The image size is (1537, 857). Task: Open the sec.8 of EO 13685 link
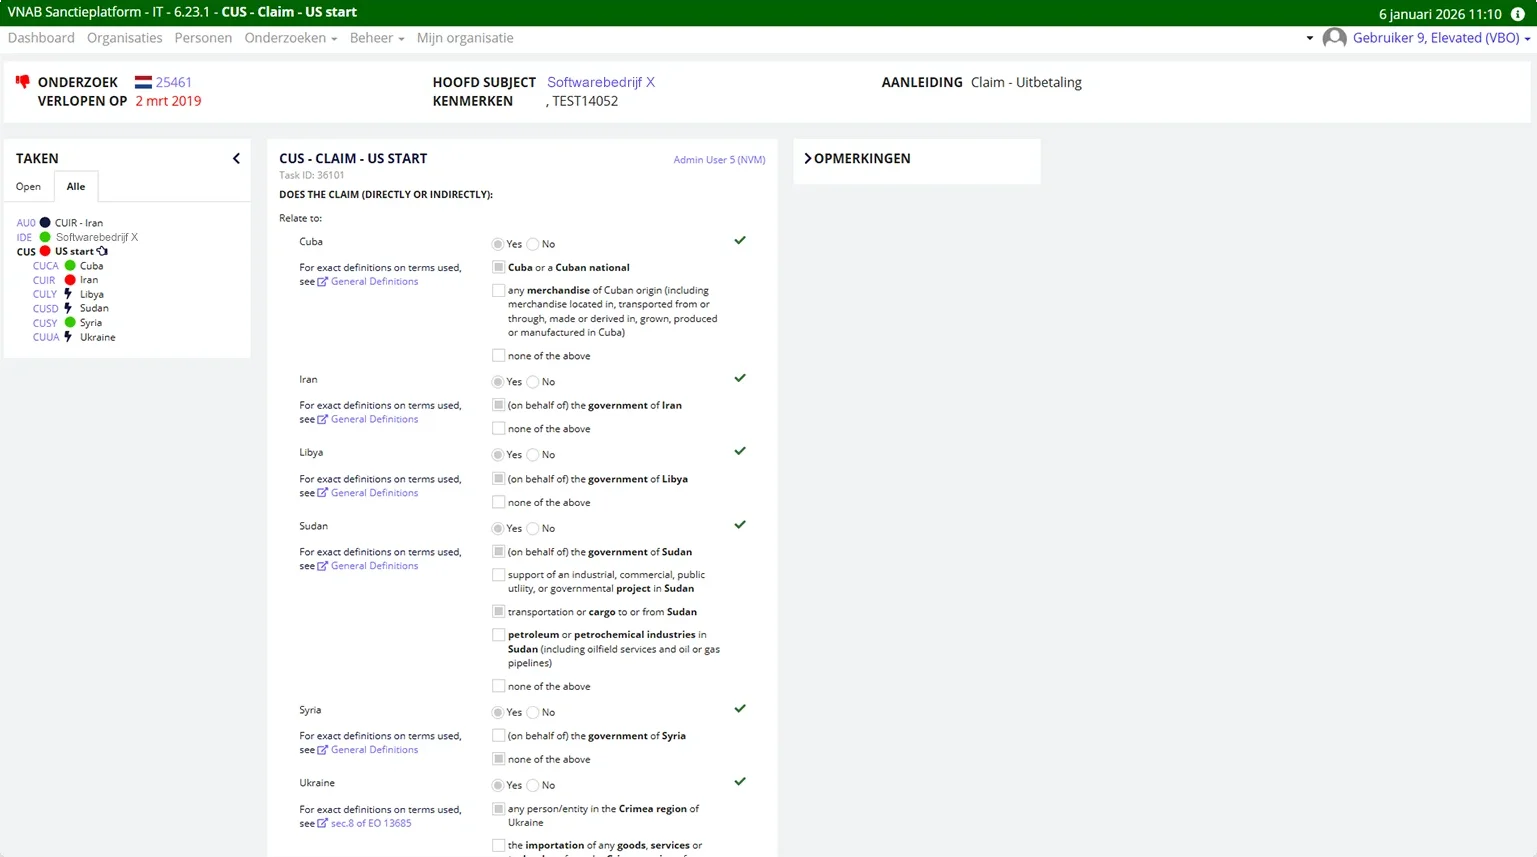click(370, 823)
